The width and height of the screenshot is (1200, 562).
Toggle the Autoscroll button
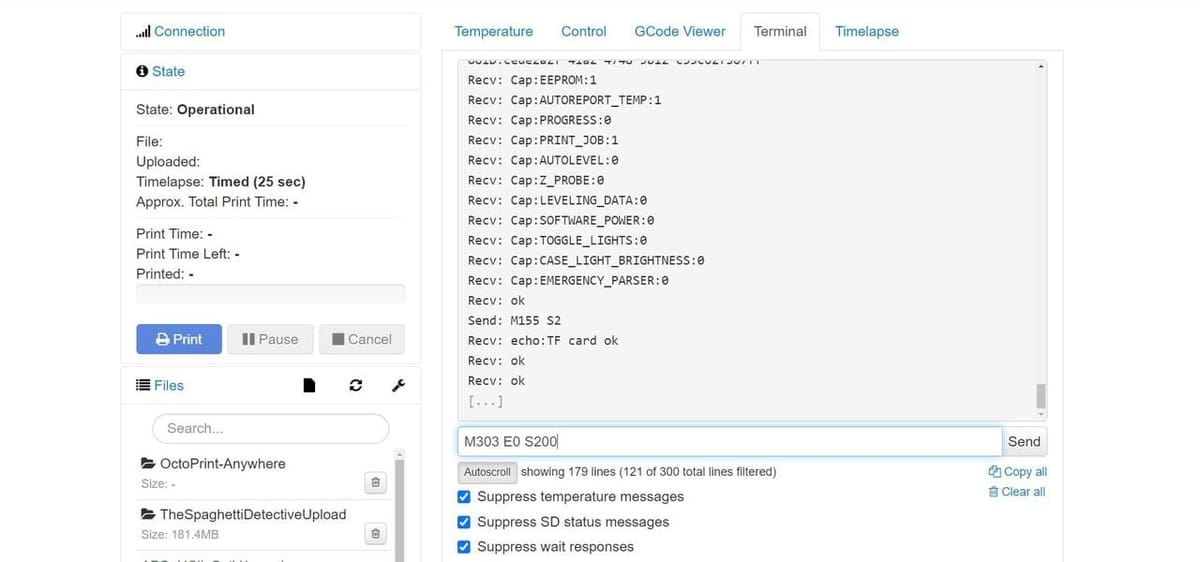[487, 472]
